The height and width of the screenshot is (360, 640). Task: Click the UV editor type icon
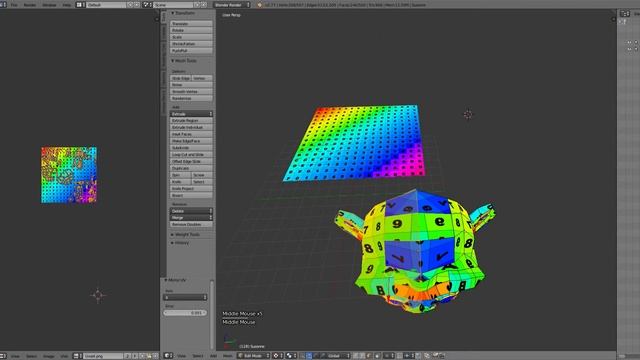pos(2,356)
